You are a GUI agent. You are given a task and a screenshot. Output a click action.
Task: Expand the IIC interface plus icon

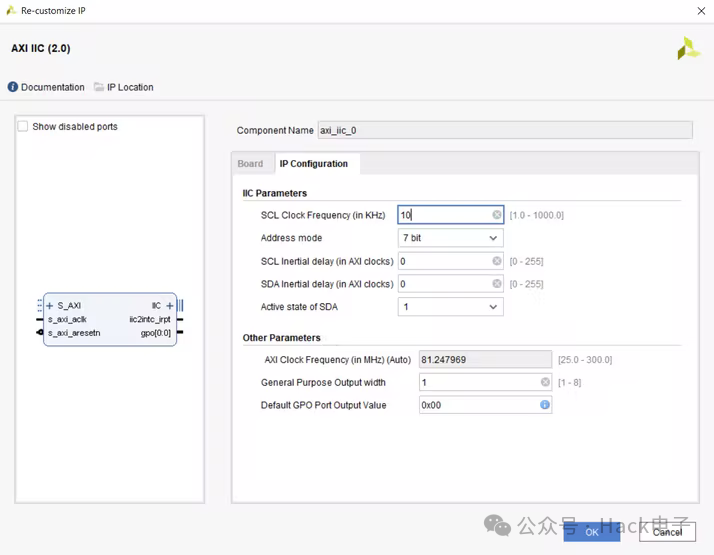(170, 306)
